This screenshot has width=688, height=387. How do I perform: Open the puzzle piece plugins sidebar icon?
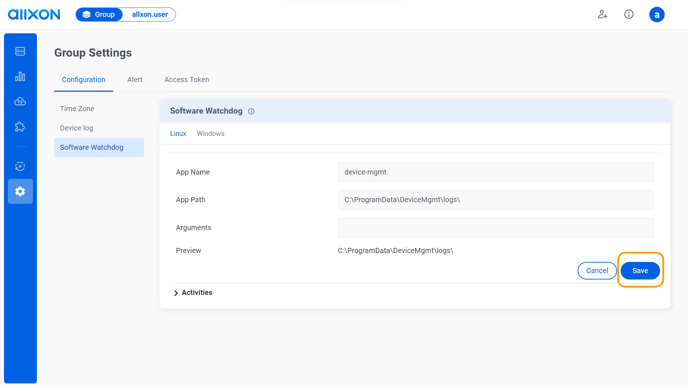point(20,127)
